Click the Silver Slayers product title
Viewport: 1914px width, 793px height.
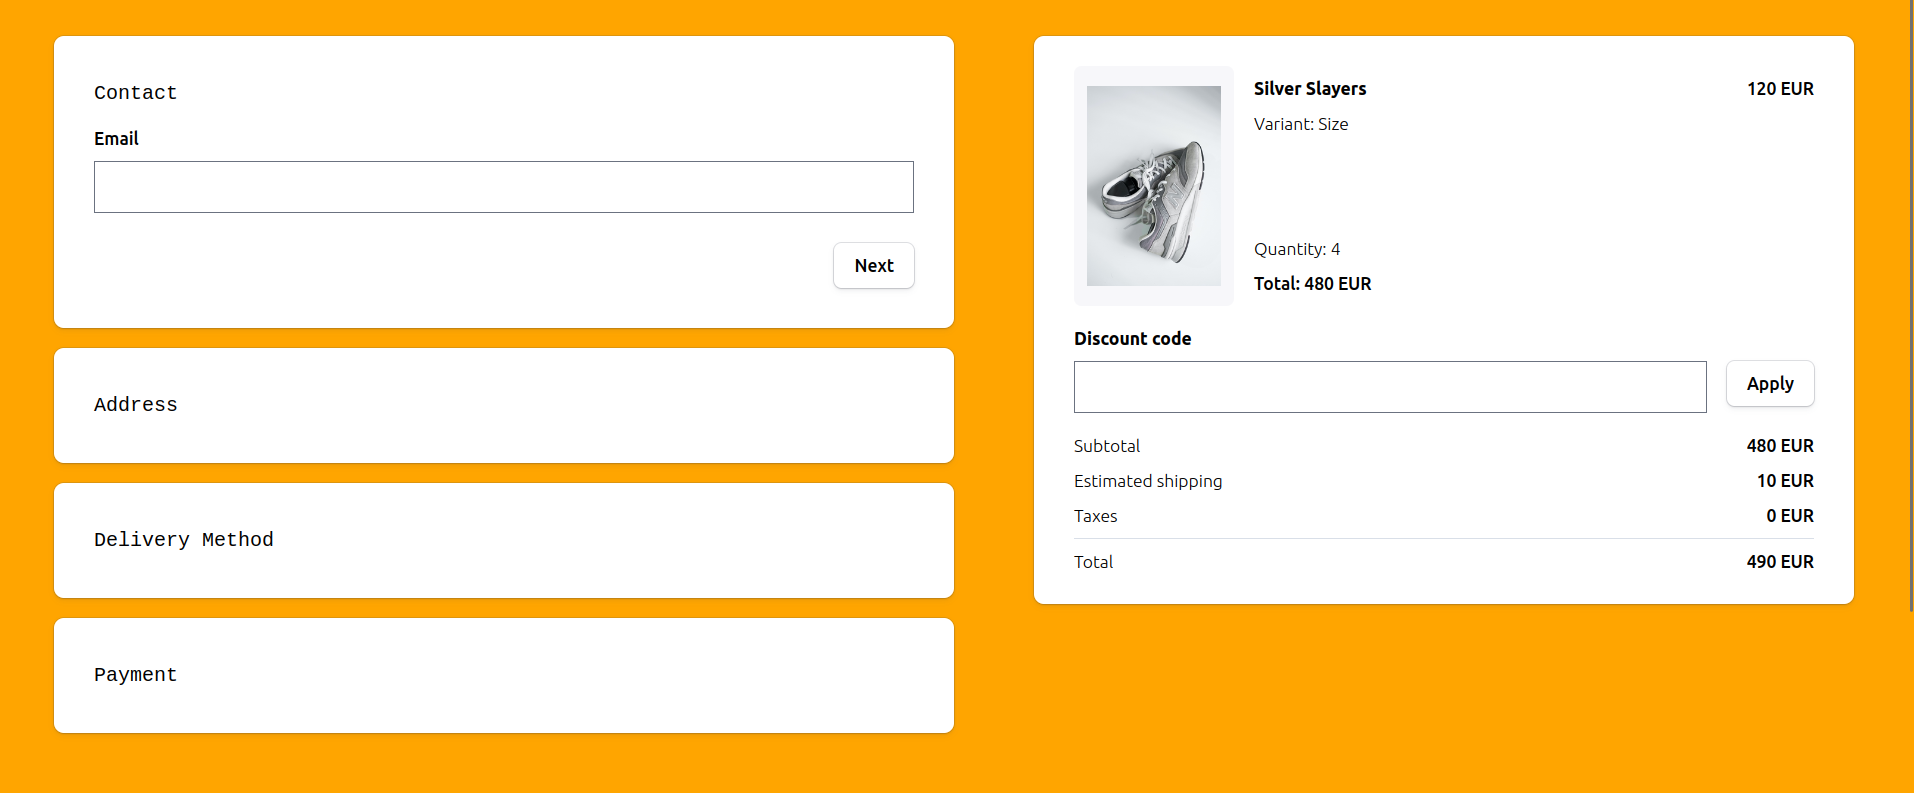tap(1309, 89)
